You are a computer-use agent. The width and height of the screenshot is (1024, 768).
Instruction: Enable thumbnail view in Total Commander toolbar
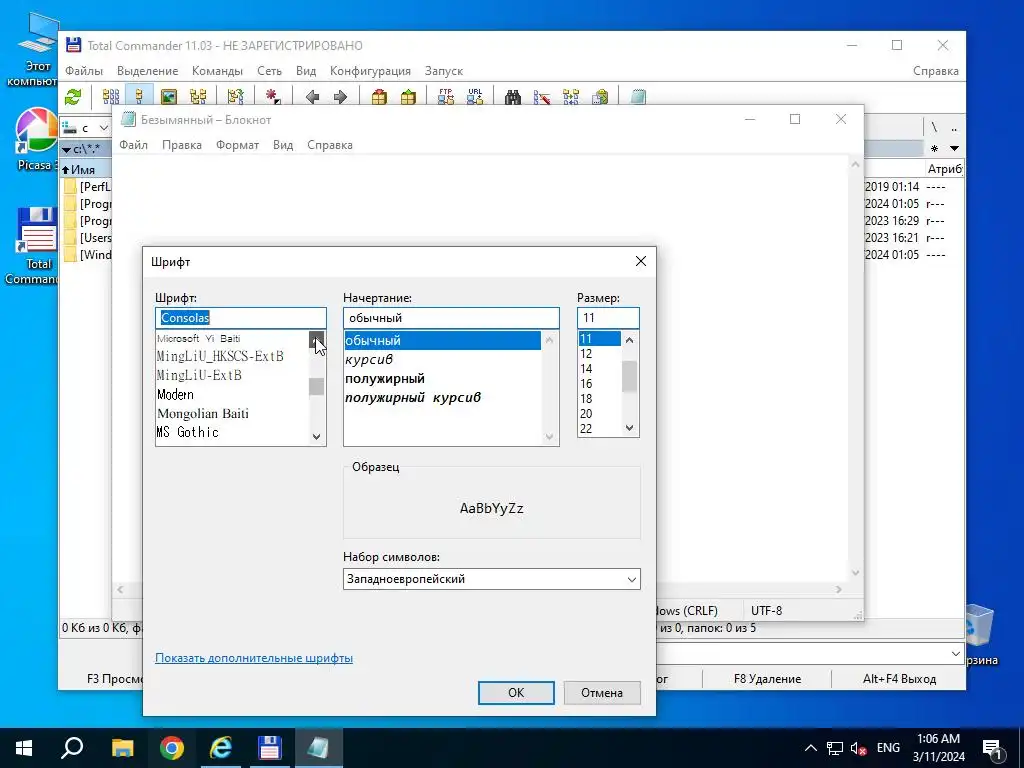[168, 97]
